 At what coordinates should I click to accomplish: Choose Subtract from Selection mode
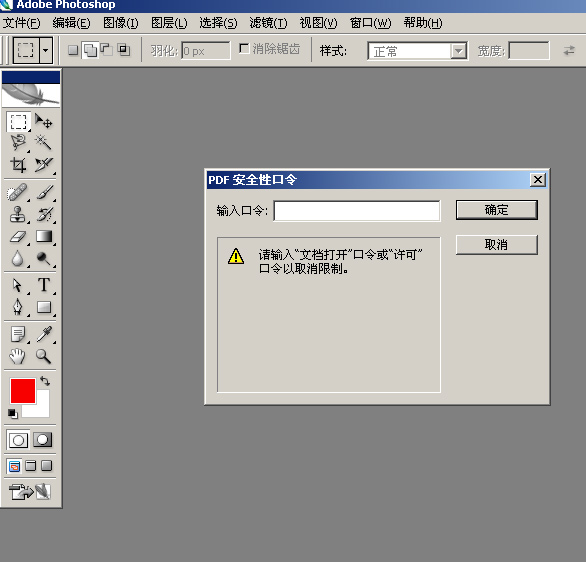point(107,50)
